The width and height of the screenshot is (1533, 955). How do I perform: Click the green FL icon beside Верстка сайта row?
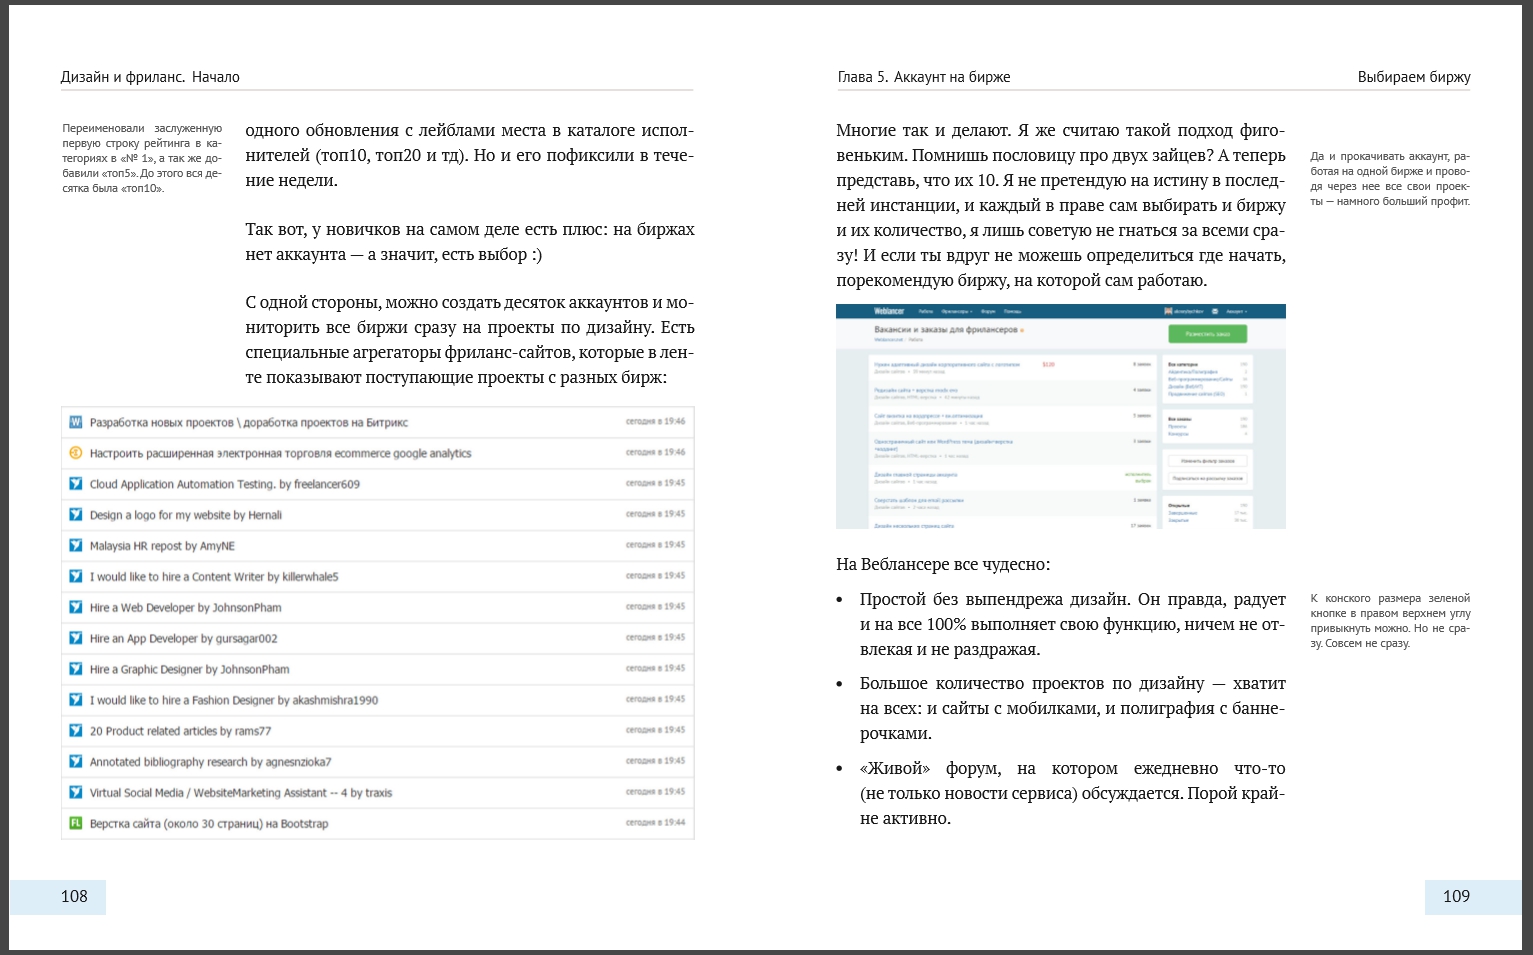75,824
